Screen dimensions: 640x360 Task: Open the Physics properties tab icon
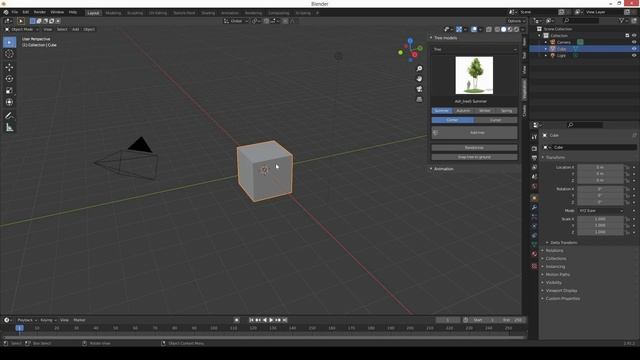pos(534,226)
